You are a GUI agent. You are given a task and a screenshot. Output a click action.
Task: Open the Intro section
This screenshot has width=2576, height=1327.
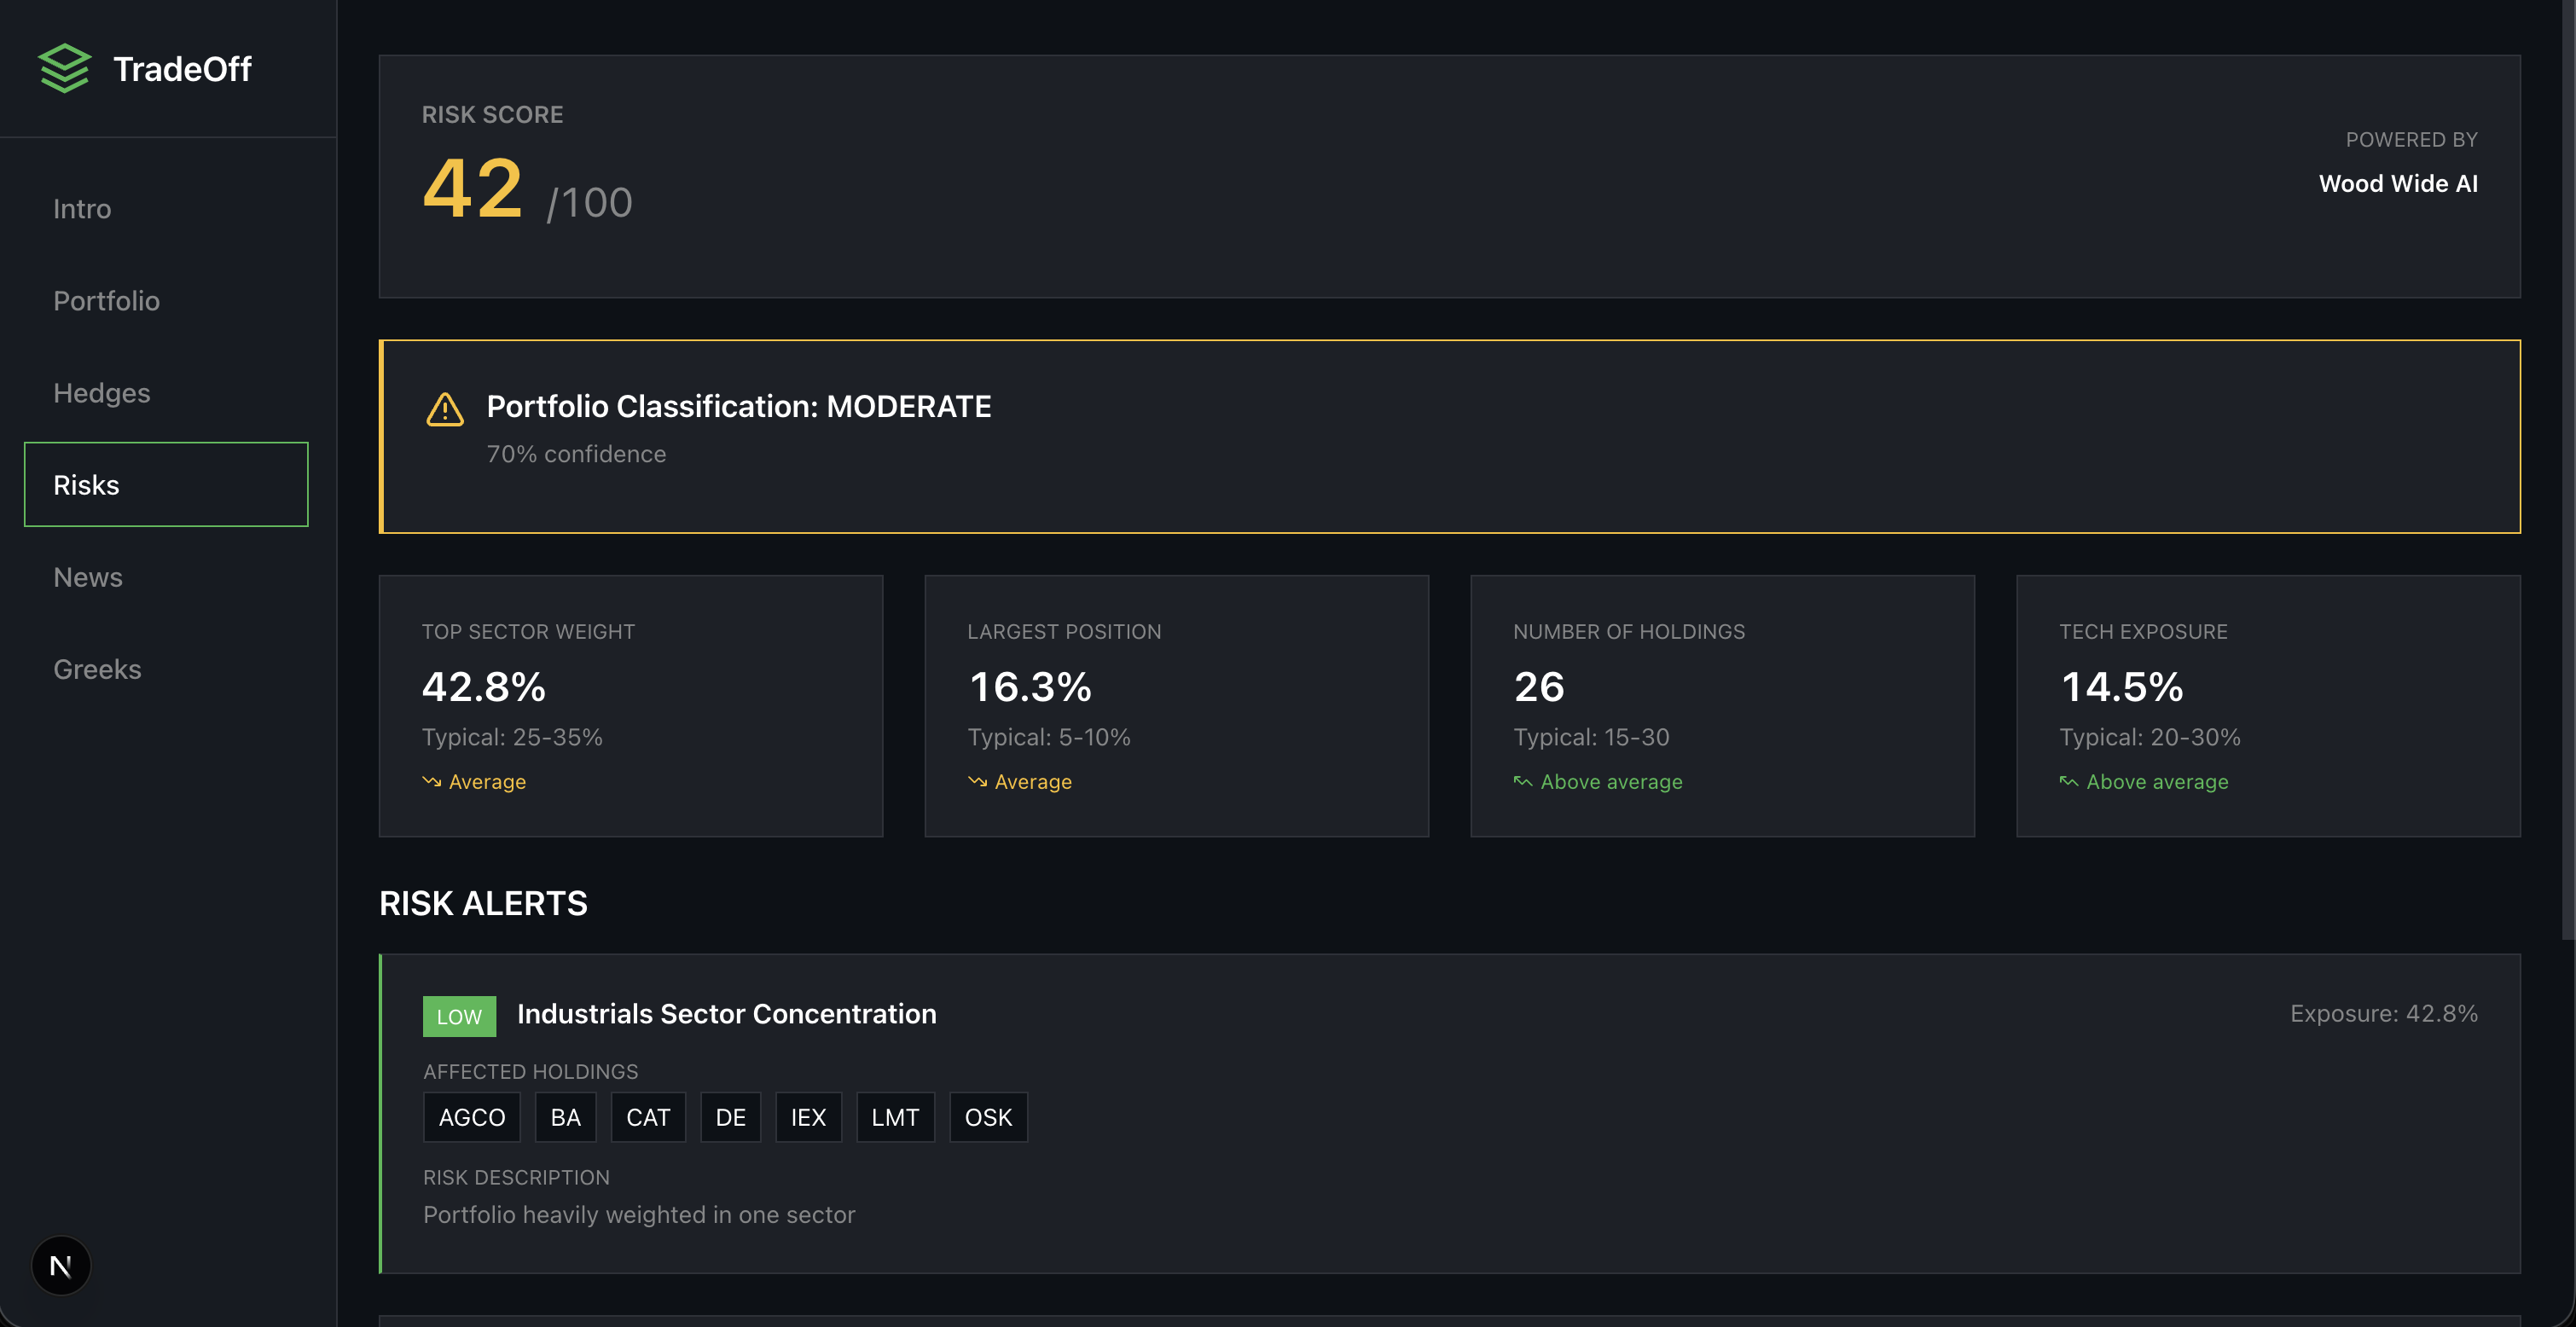coord(82,209)
